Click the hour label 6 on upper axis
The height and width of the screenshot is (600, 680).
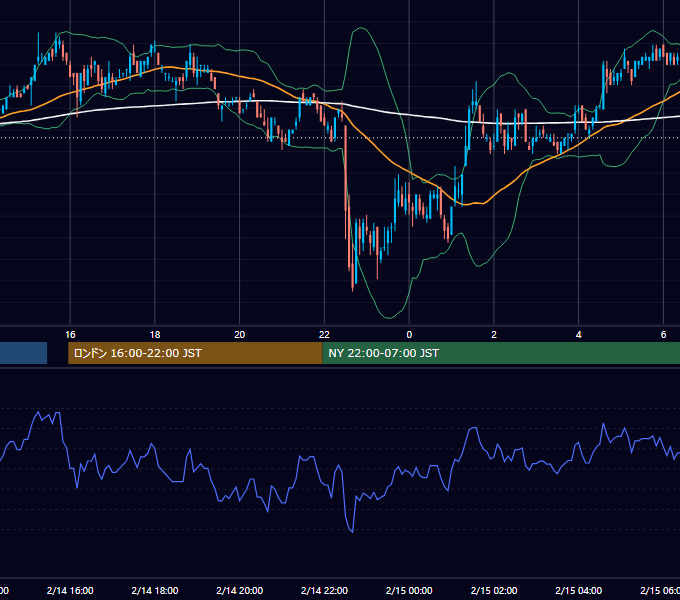(663, 334)
